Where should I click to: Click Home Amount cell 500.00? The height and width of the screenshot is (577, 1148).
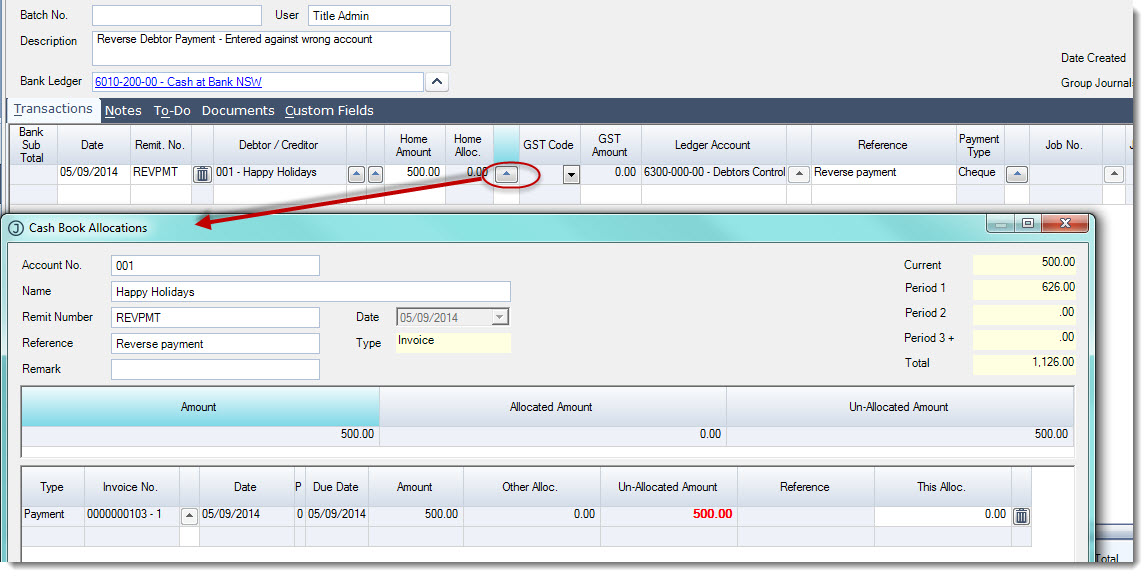click(415, 173)
